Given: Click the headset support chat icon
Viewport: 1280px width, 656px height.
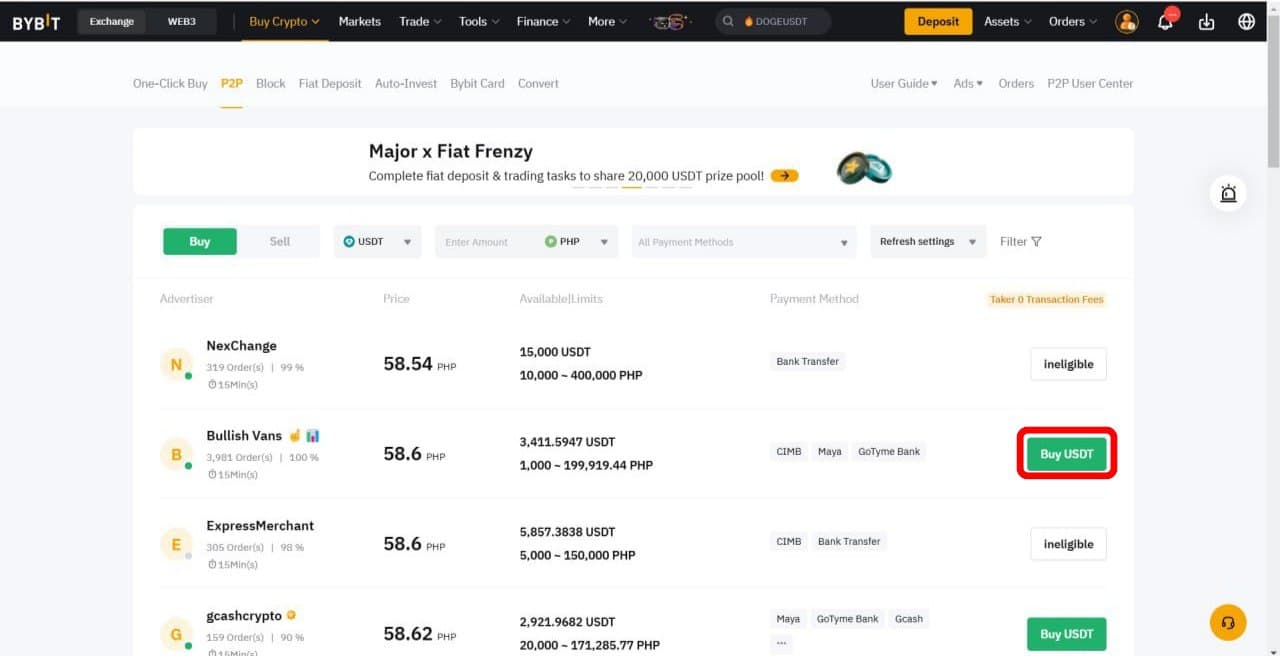Looking at the screenshot, I should [x=1228, y=622].
